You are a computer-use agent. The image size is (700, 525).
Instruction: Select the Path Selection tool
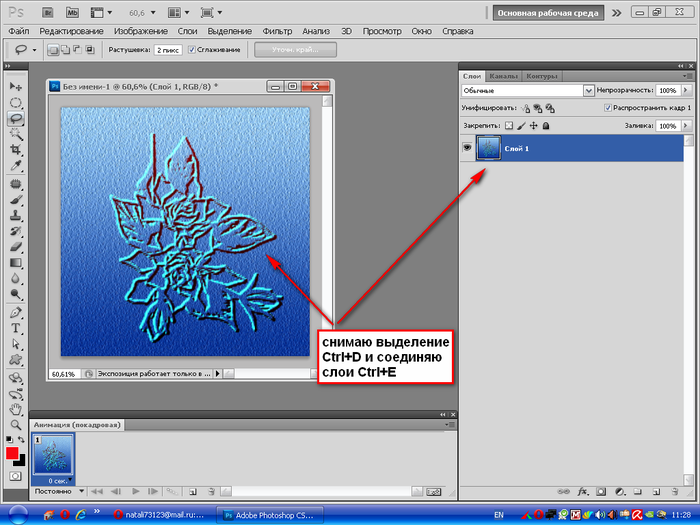click(16, 344)
